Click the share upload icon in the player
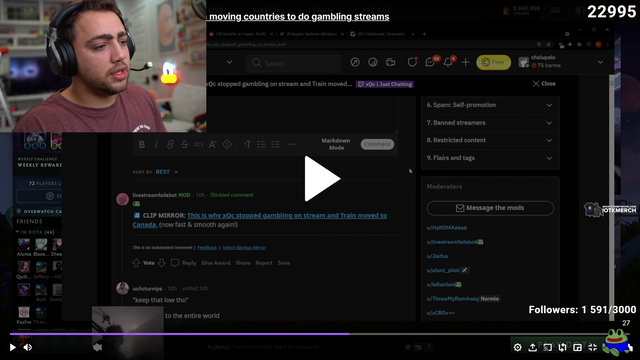This screenshot has height=360, width=640. (533, 347)
